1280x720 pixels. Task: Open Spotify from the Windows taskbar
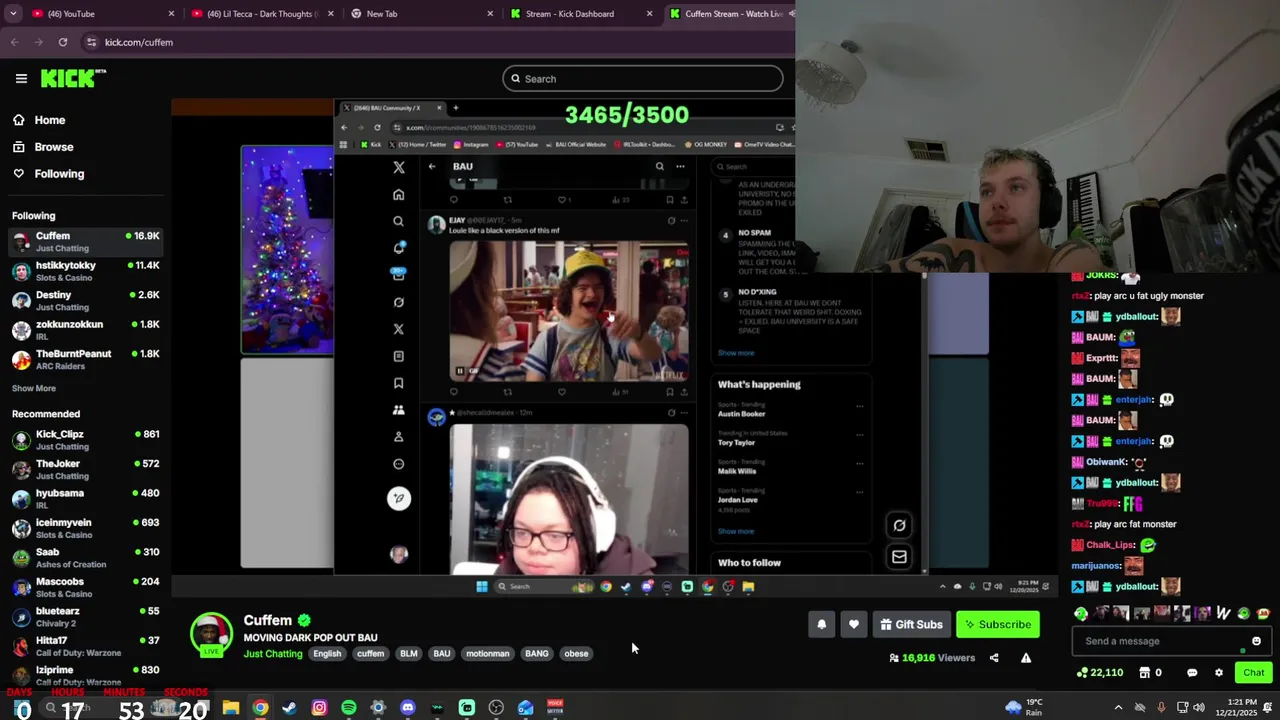349,708
